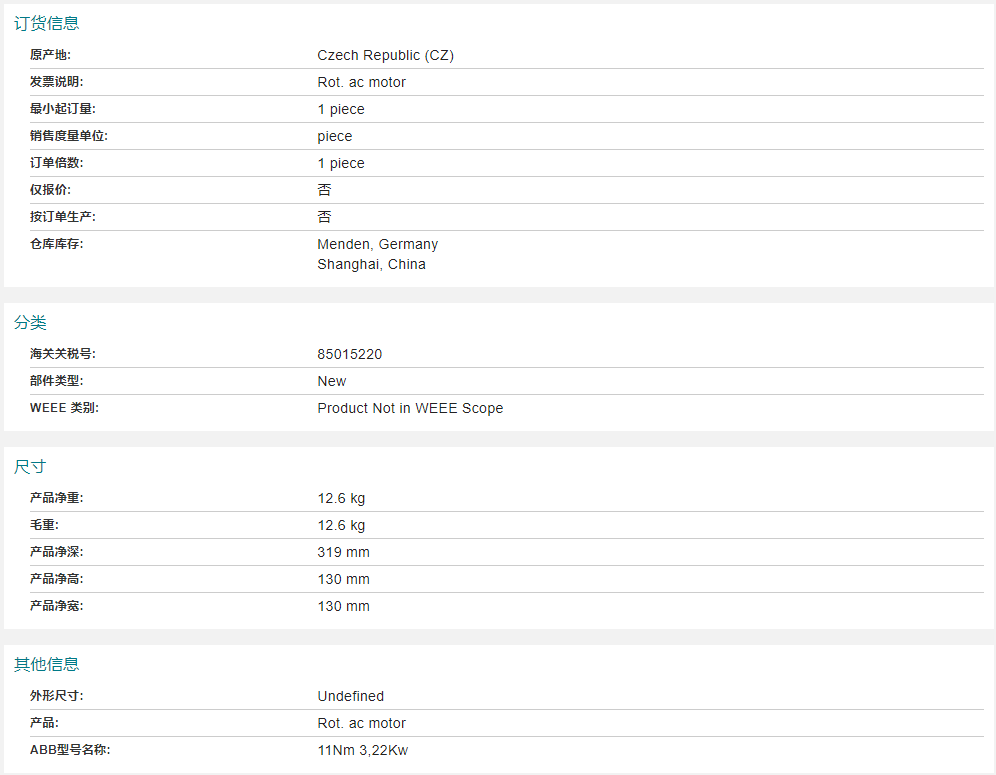The image size is (996, 775).
Task: Click the 部件类型 New value
Action: point(332,381)
